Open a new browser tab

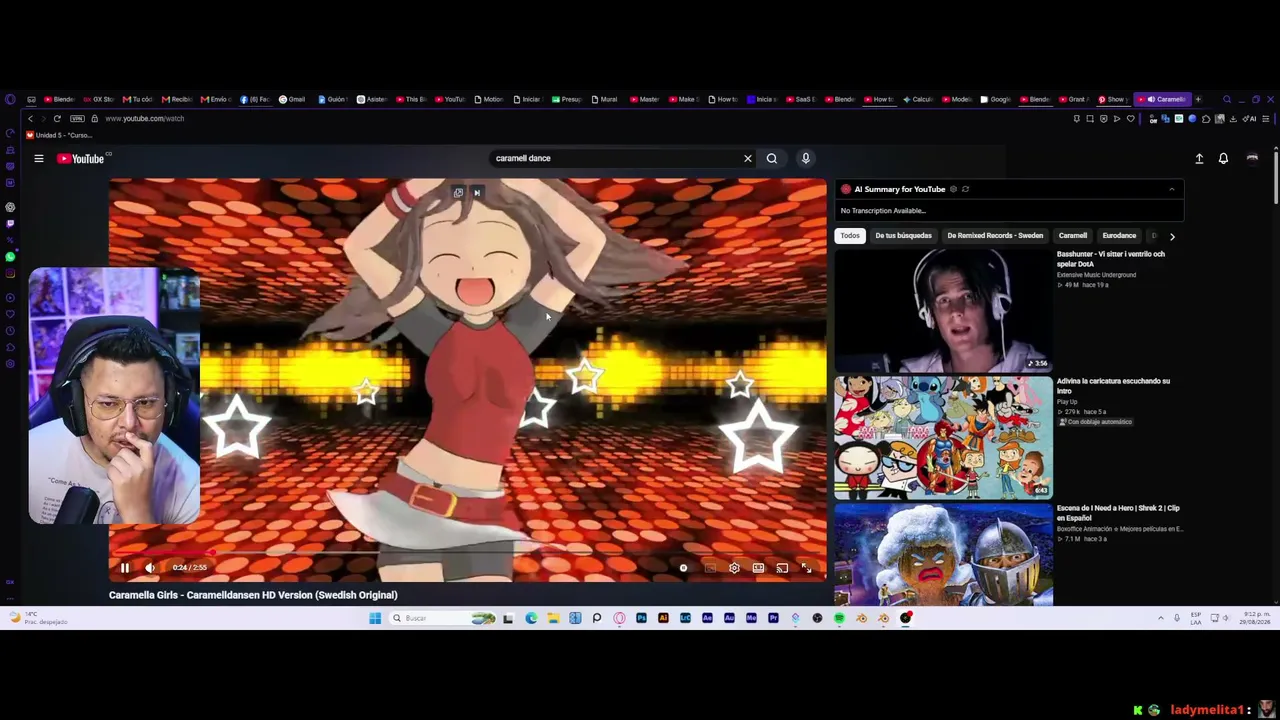[x=1198, y=99]
